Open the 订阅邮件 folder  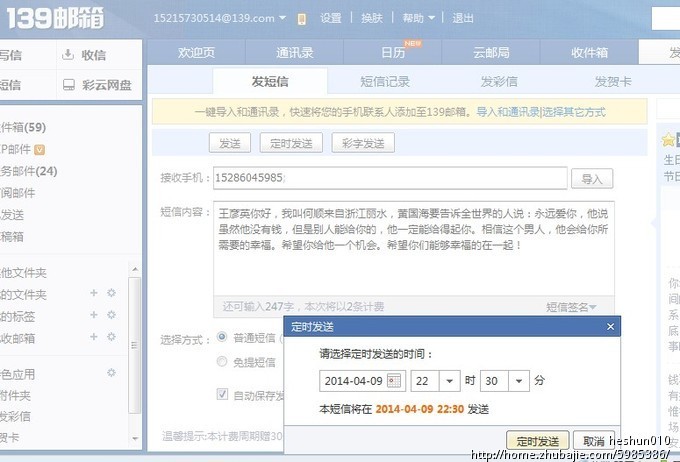click(17, 193)
